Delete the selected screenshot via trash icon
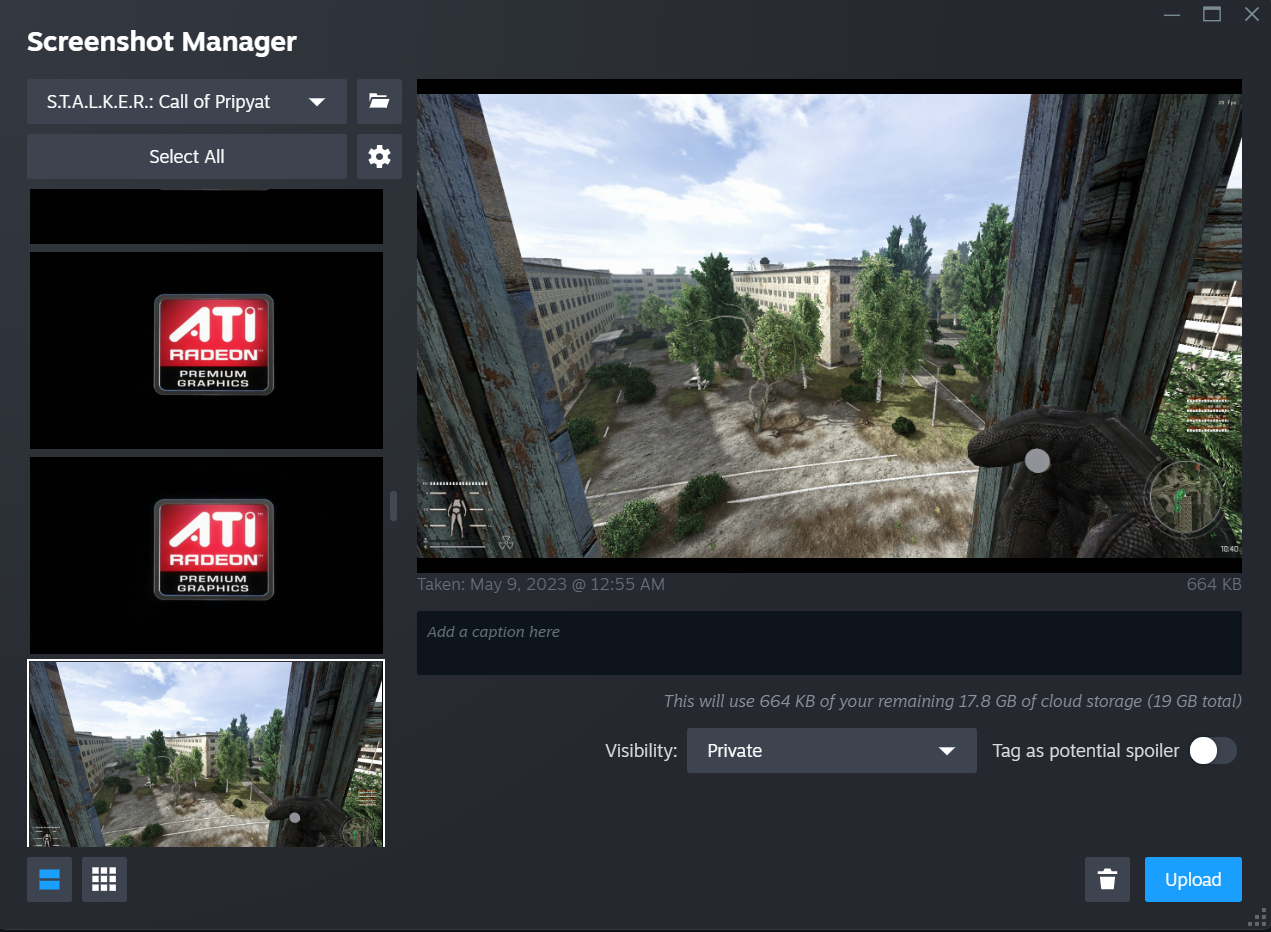 1107,880
